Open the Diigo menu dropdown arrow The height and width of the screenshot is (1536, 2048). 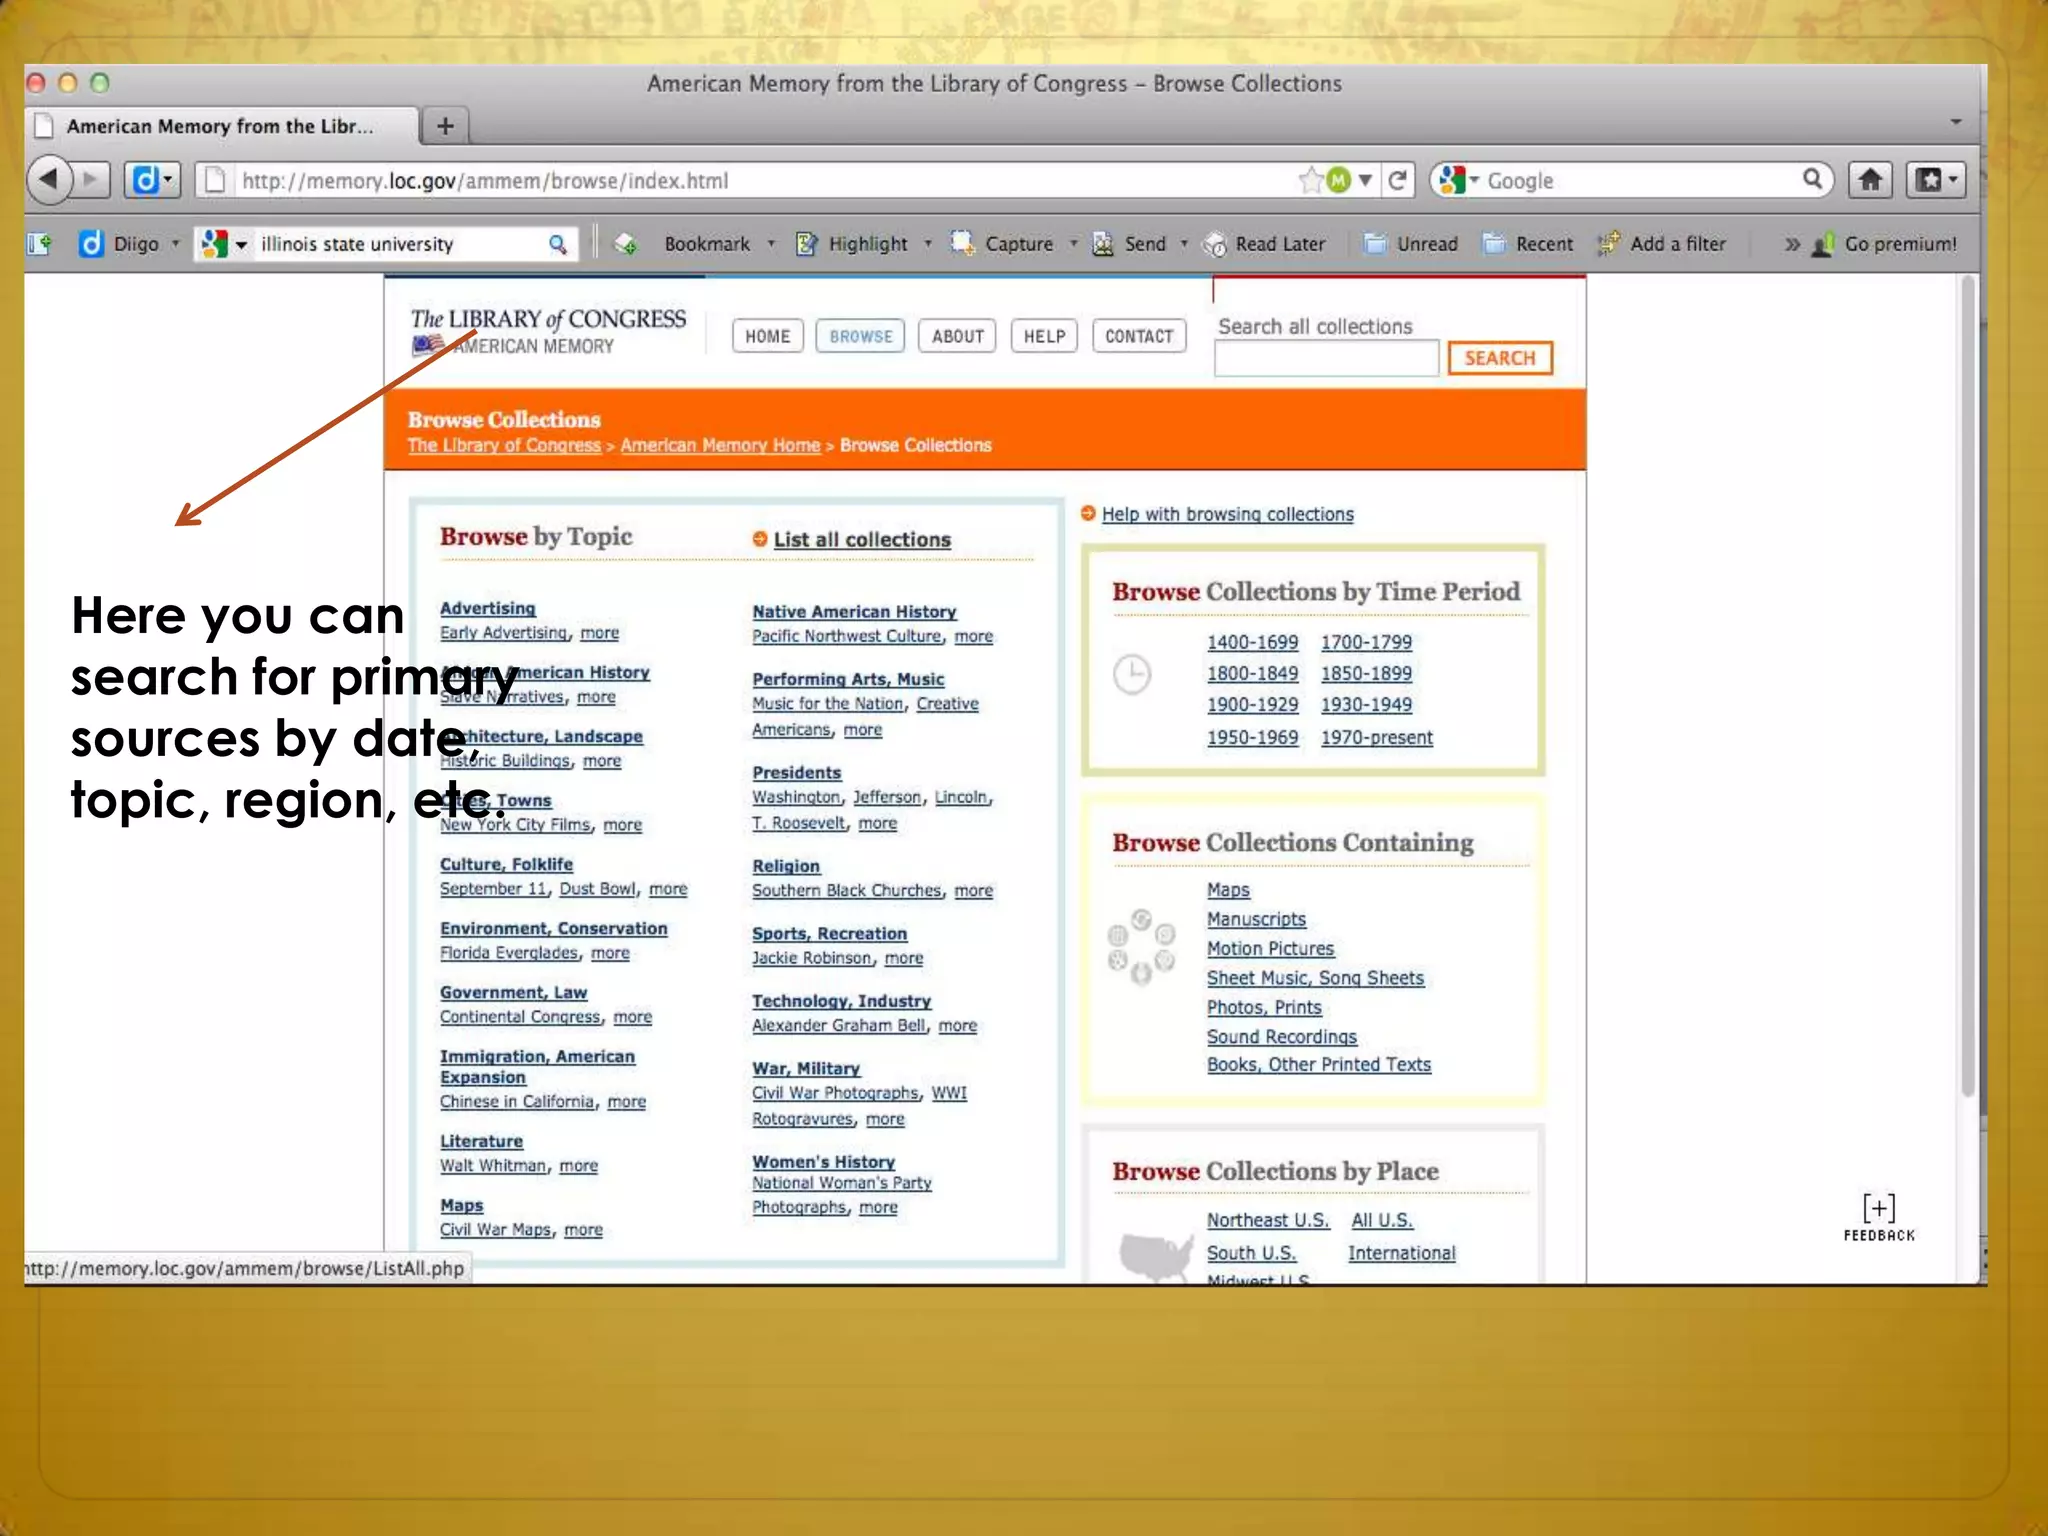[175, 244]
